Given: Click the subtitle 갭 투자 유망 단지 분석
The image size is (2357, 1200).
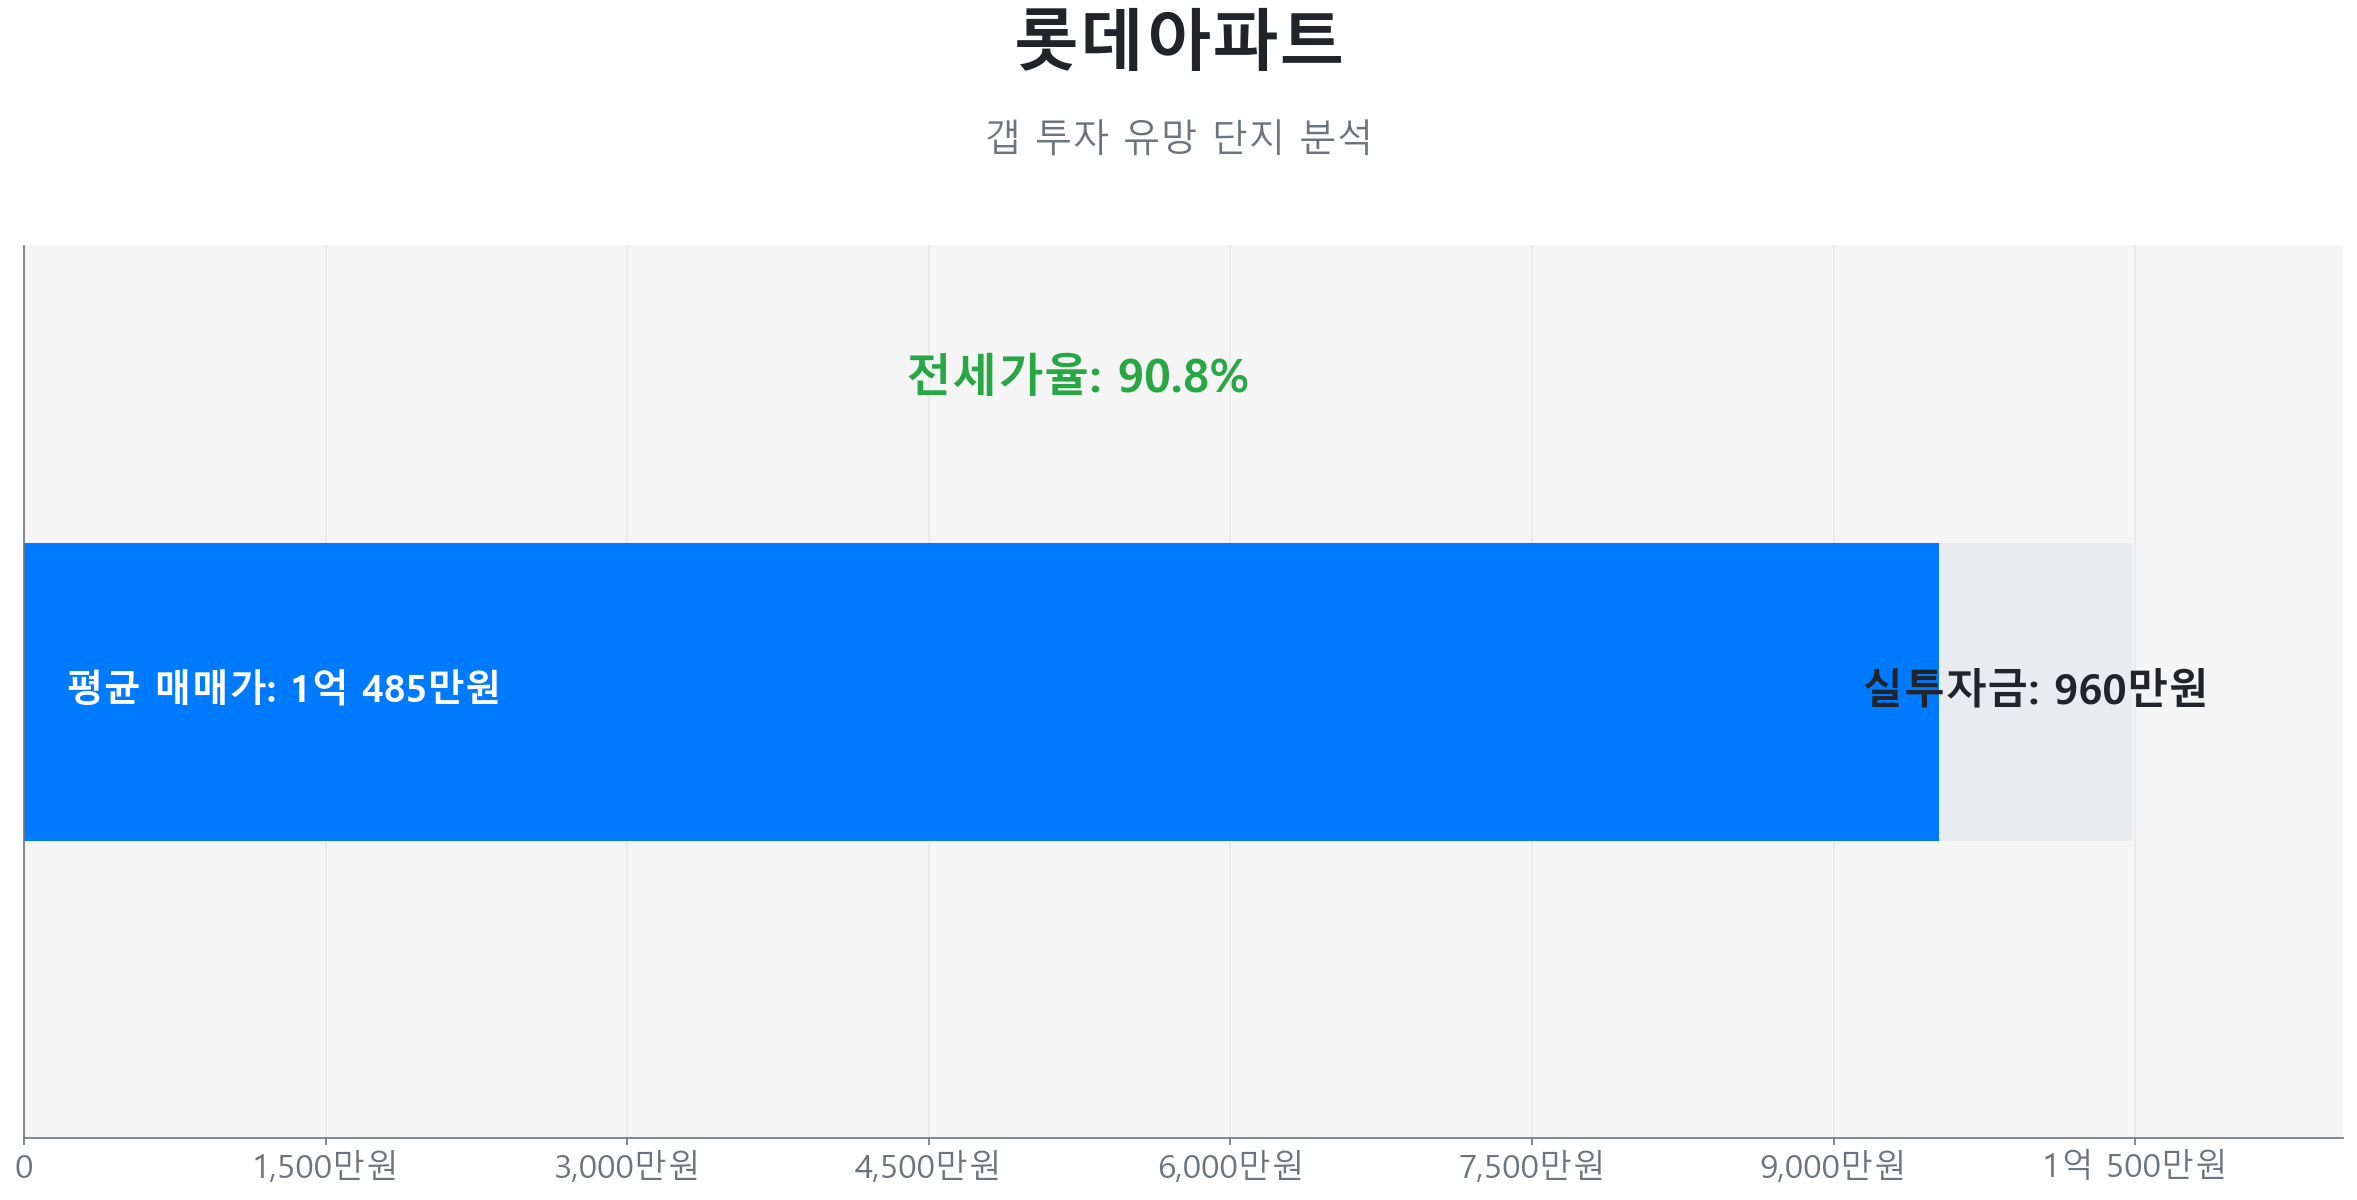Looking at the screenshot, I should click(1178, 137).
